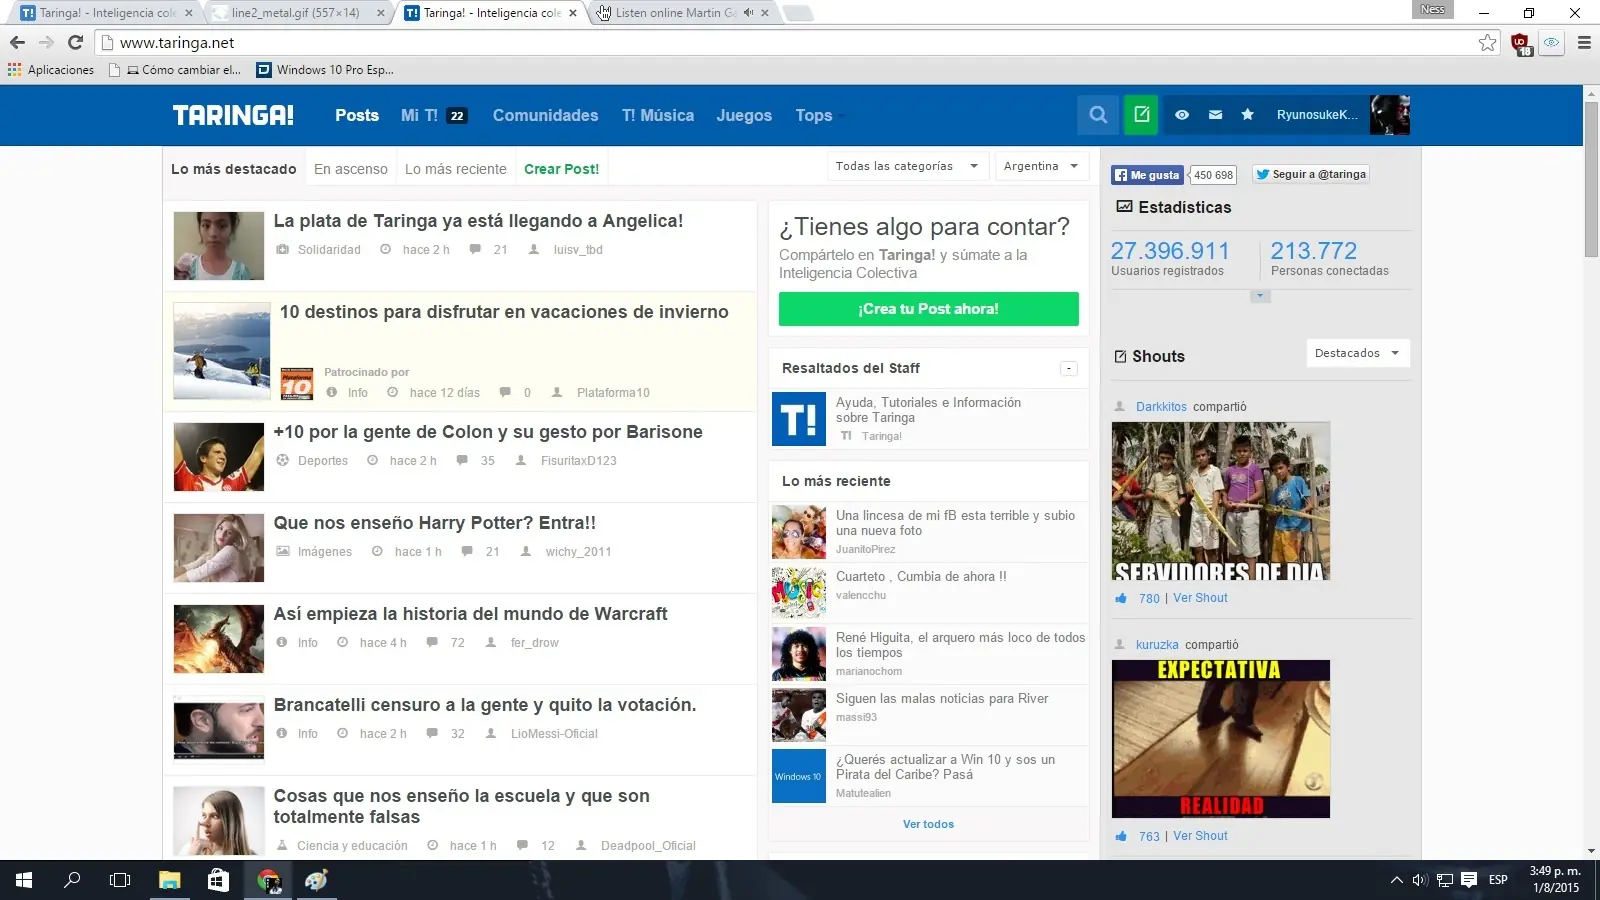This screenshot has height=900, width=1600.
Task: Like the Darkkitos shout thumbs-up icon
Action: pyautogui.click(x=1121, y=598)
